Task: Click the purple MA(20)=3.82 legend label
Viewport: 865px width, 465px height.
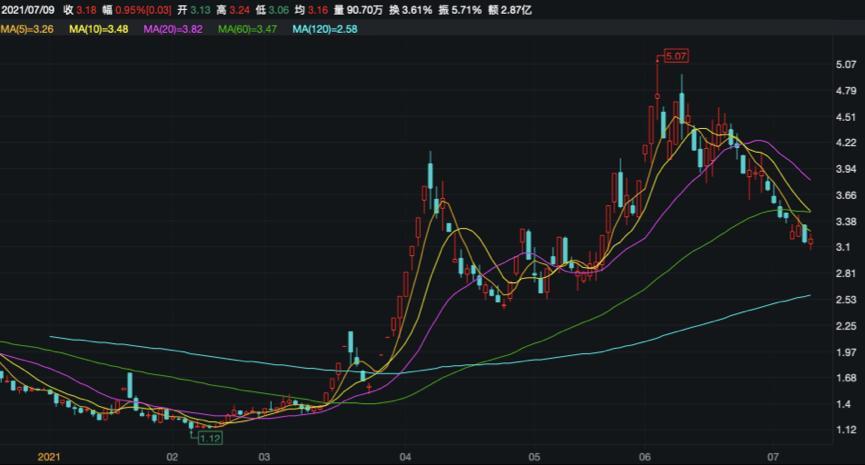Action: pyautogui.click(x=173, y=30)
